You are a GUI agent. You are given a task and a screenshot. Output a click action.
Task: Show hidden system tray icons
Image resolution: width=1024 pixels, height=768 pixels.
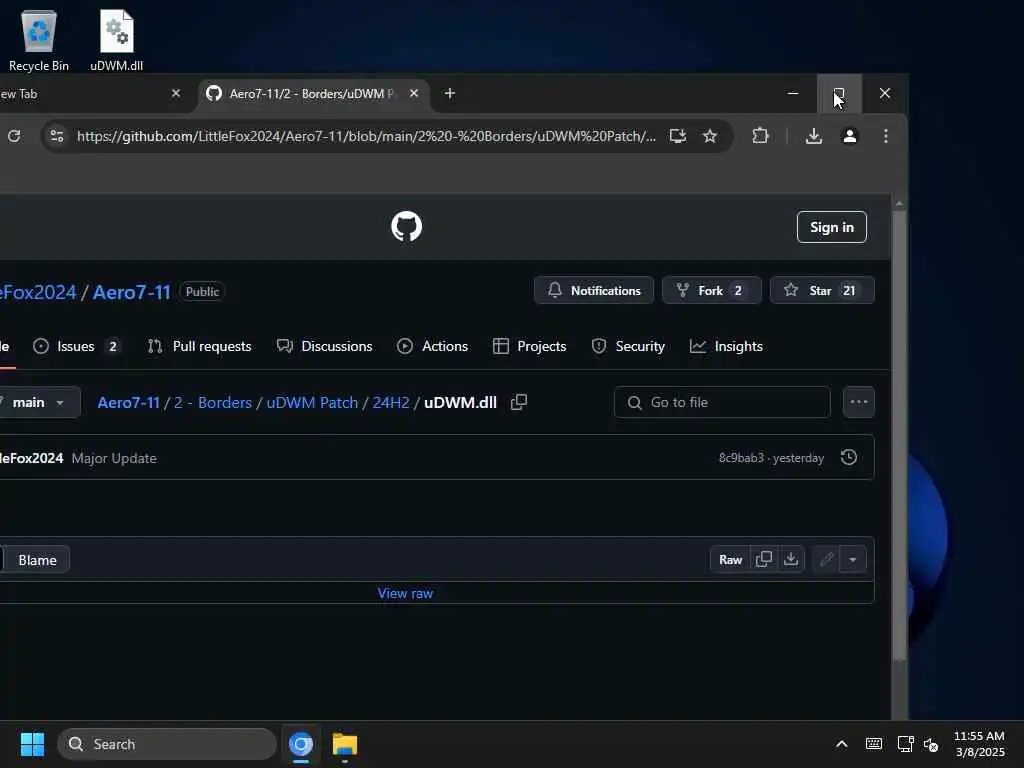(842, 744)
